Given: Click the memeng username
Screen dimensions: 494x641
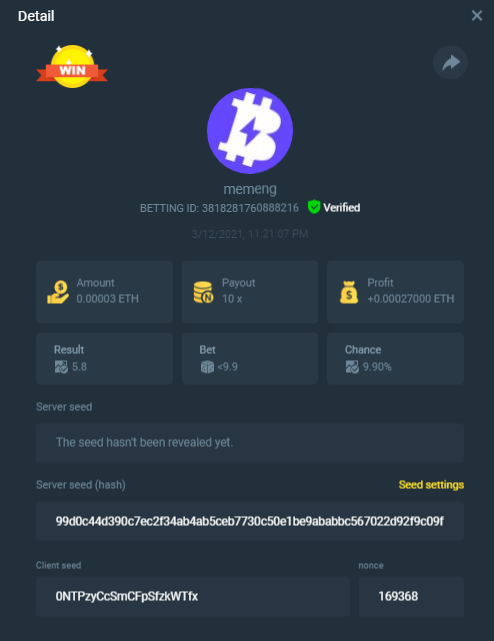Looking at the screenshot, I should (x=250, y=189).
